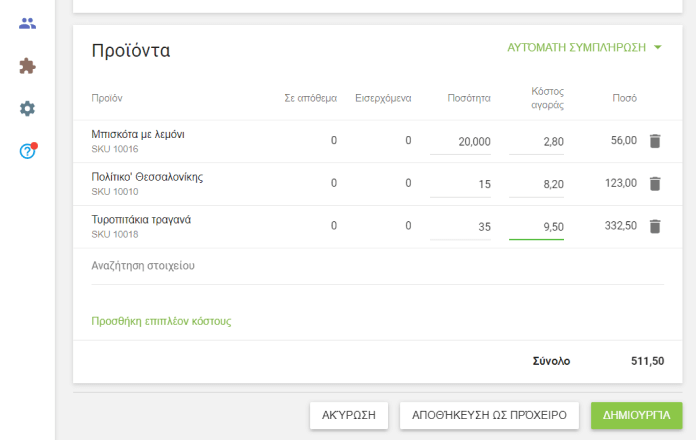Click the ΑΚΥΡΩΣΗ button

(x=348, y=416)
